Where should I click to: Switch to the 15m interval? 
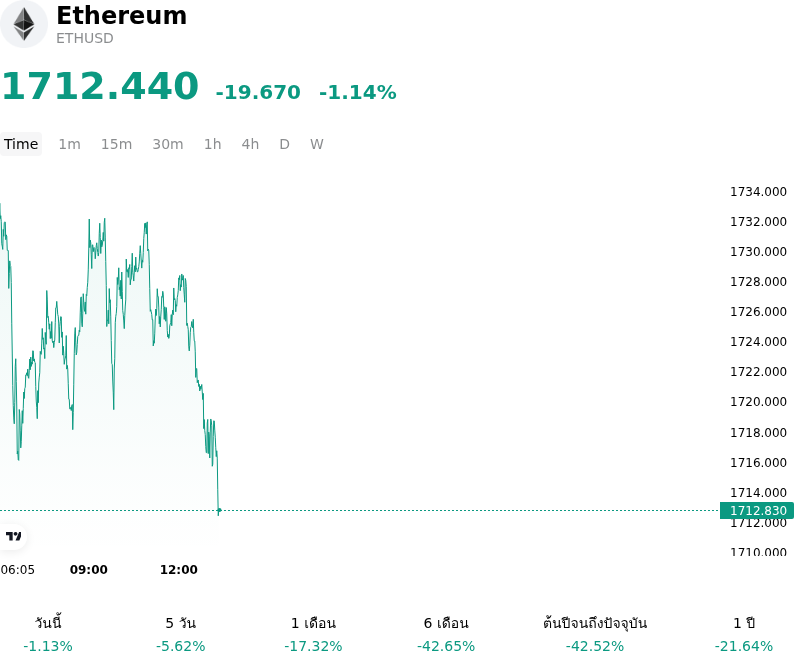[116, 144]
